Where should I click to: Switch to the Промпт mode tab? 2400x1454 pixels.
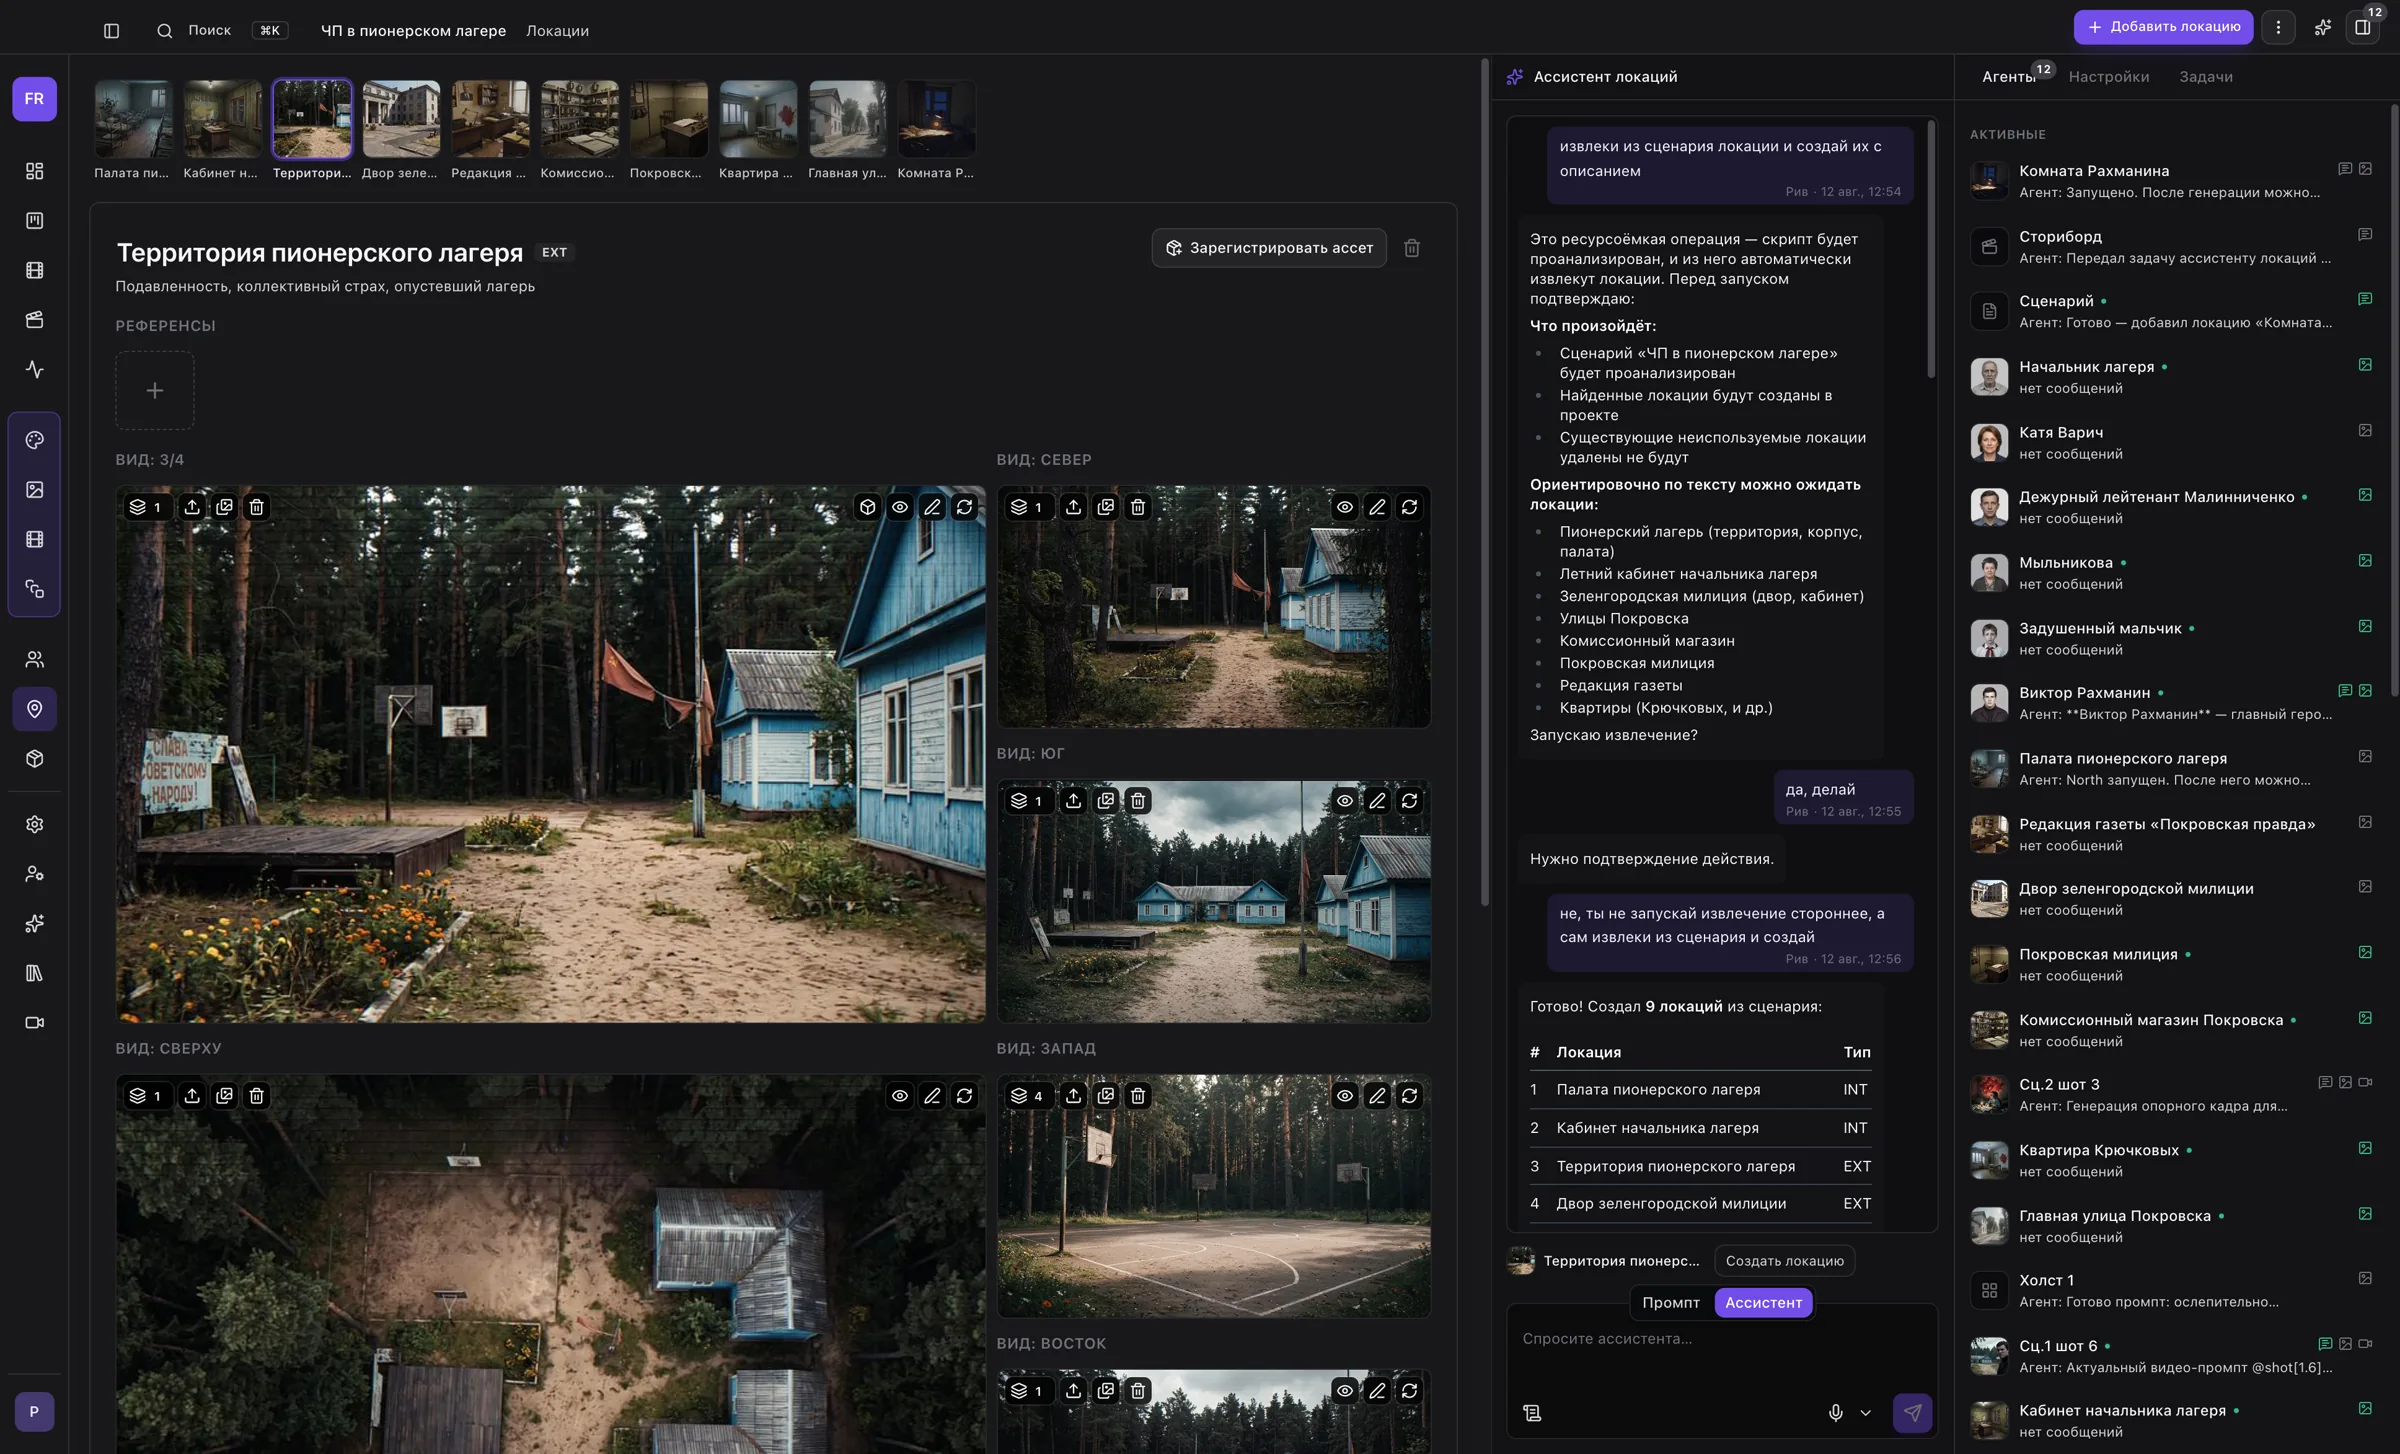[1670, 1303]
